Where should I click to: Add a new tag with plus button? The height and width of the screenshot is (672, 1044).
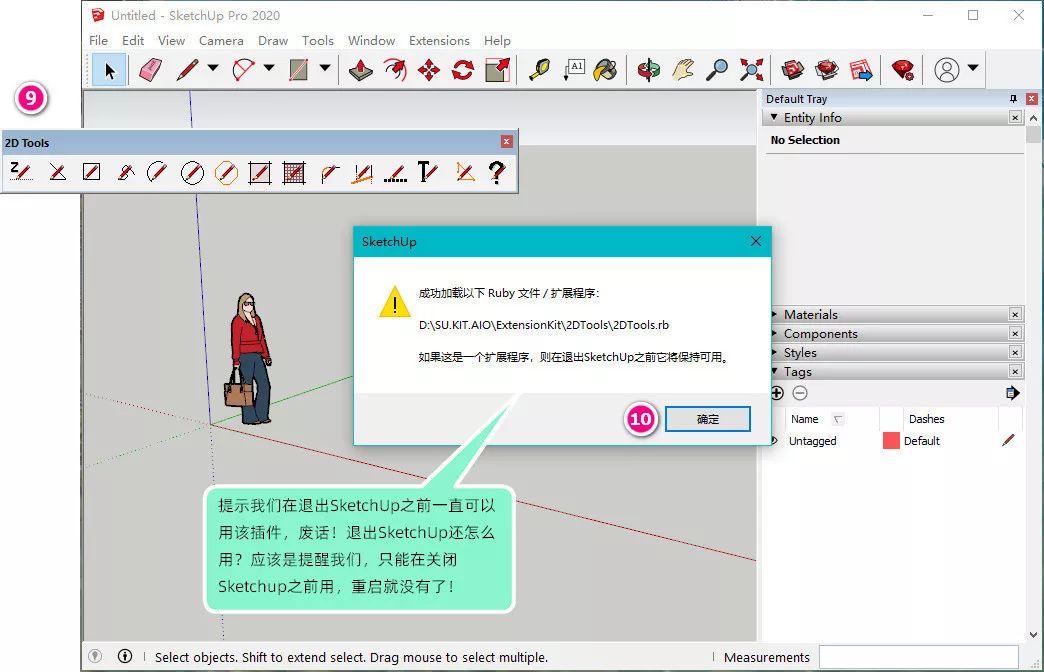(x=777, y=393)
